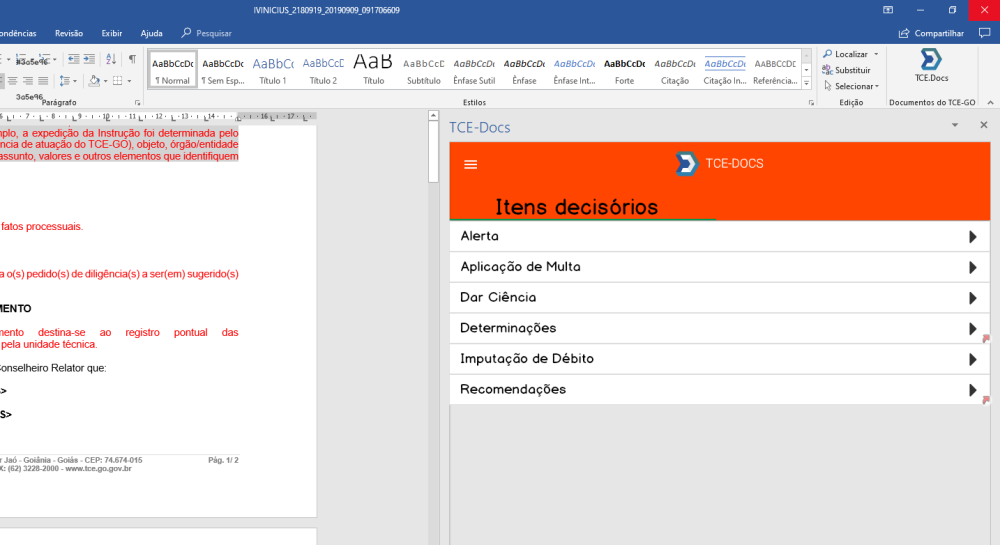Open the shading color dropdown
1000x545 pixels.
[105, 81]
